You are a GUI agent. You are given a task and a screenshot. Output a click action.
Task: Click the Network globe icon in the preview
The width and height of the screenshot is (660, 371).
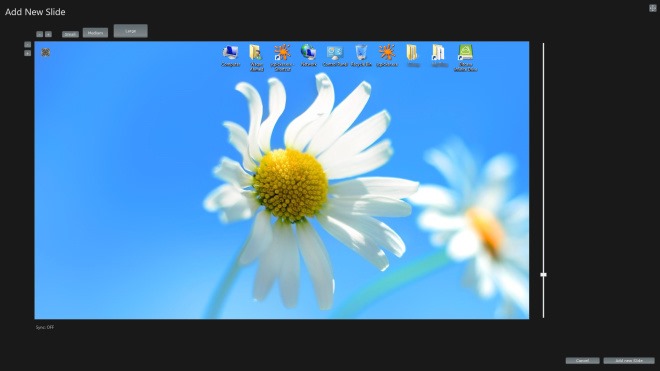(x=309, y=52)
